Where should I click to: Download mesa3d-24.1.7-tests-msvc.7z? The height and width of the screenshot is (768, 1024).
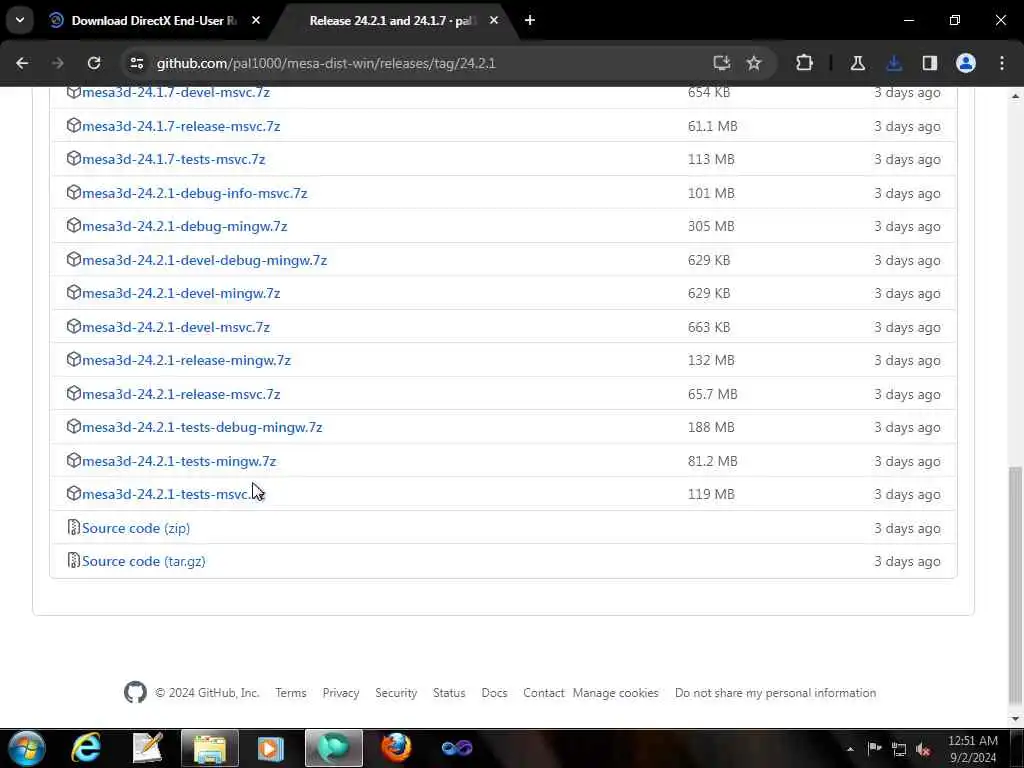tap(174, 159)
